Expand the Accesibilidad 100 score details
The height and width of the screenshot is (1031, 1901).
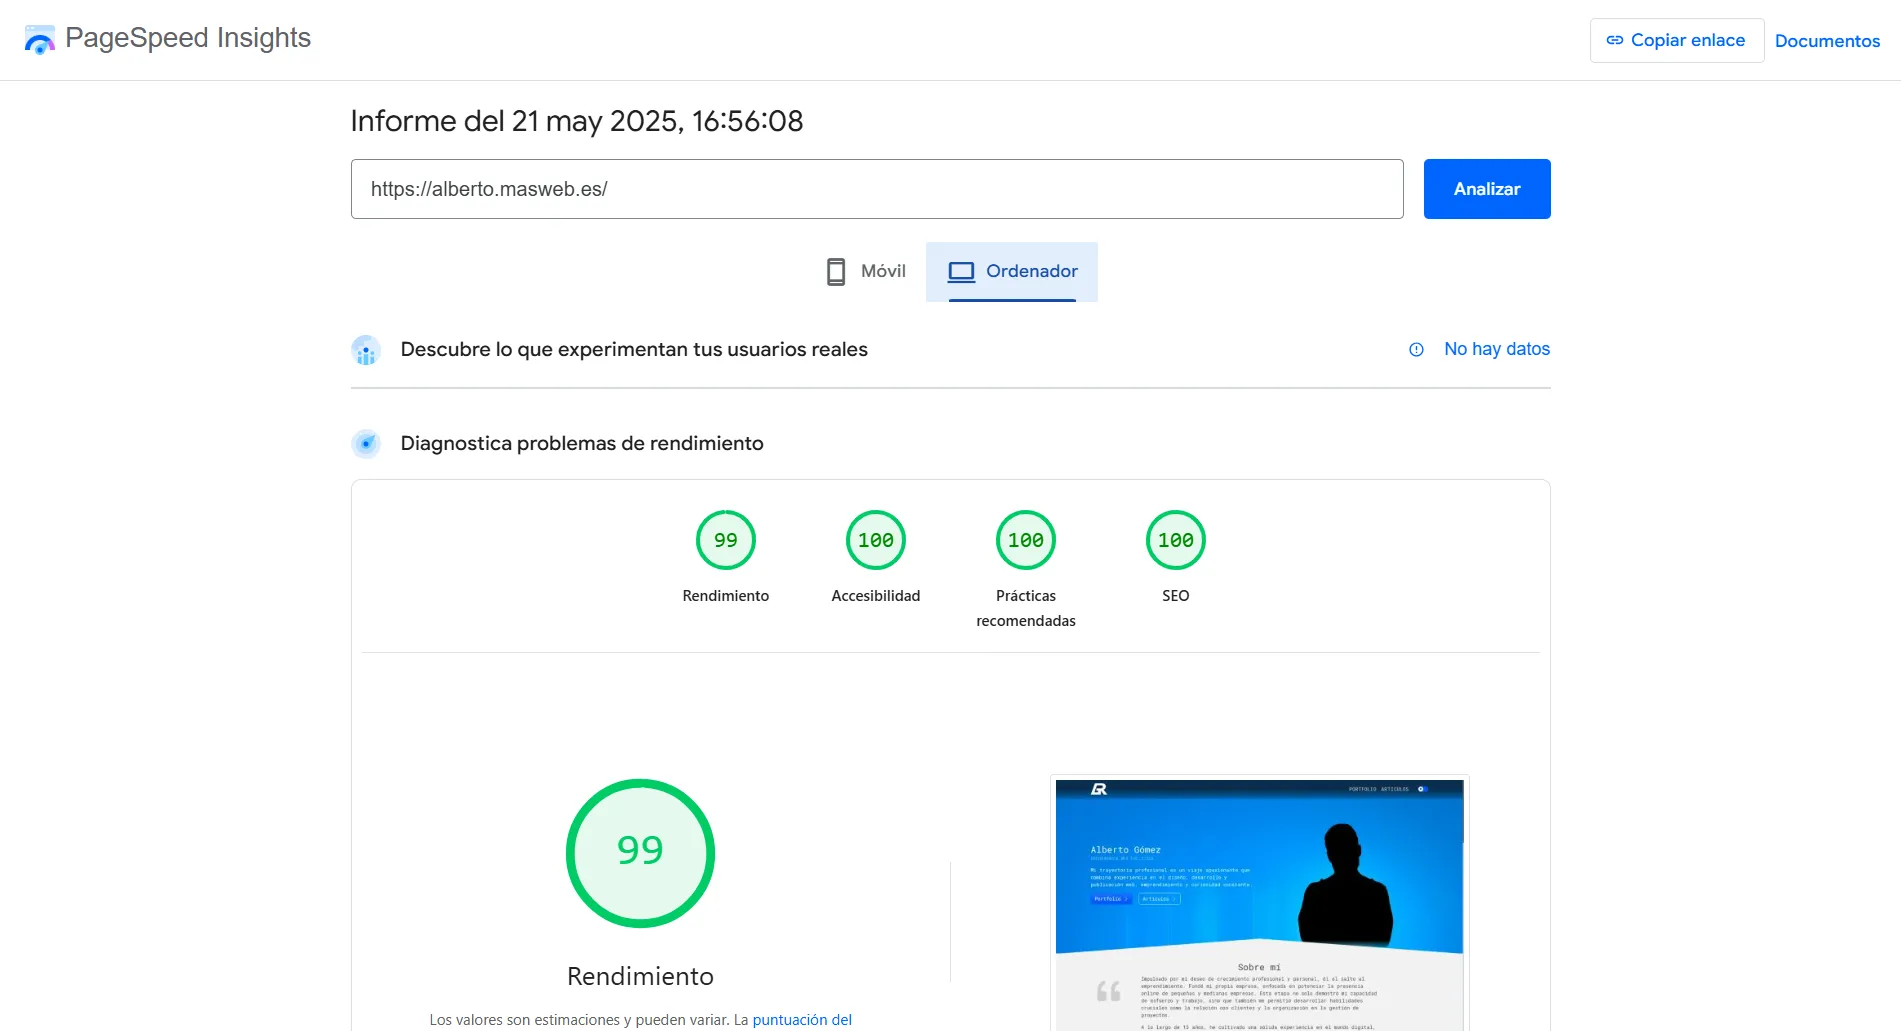pyautogui.click(x=875, y=540)
